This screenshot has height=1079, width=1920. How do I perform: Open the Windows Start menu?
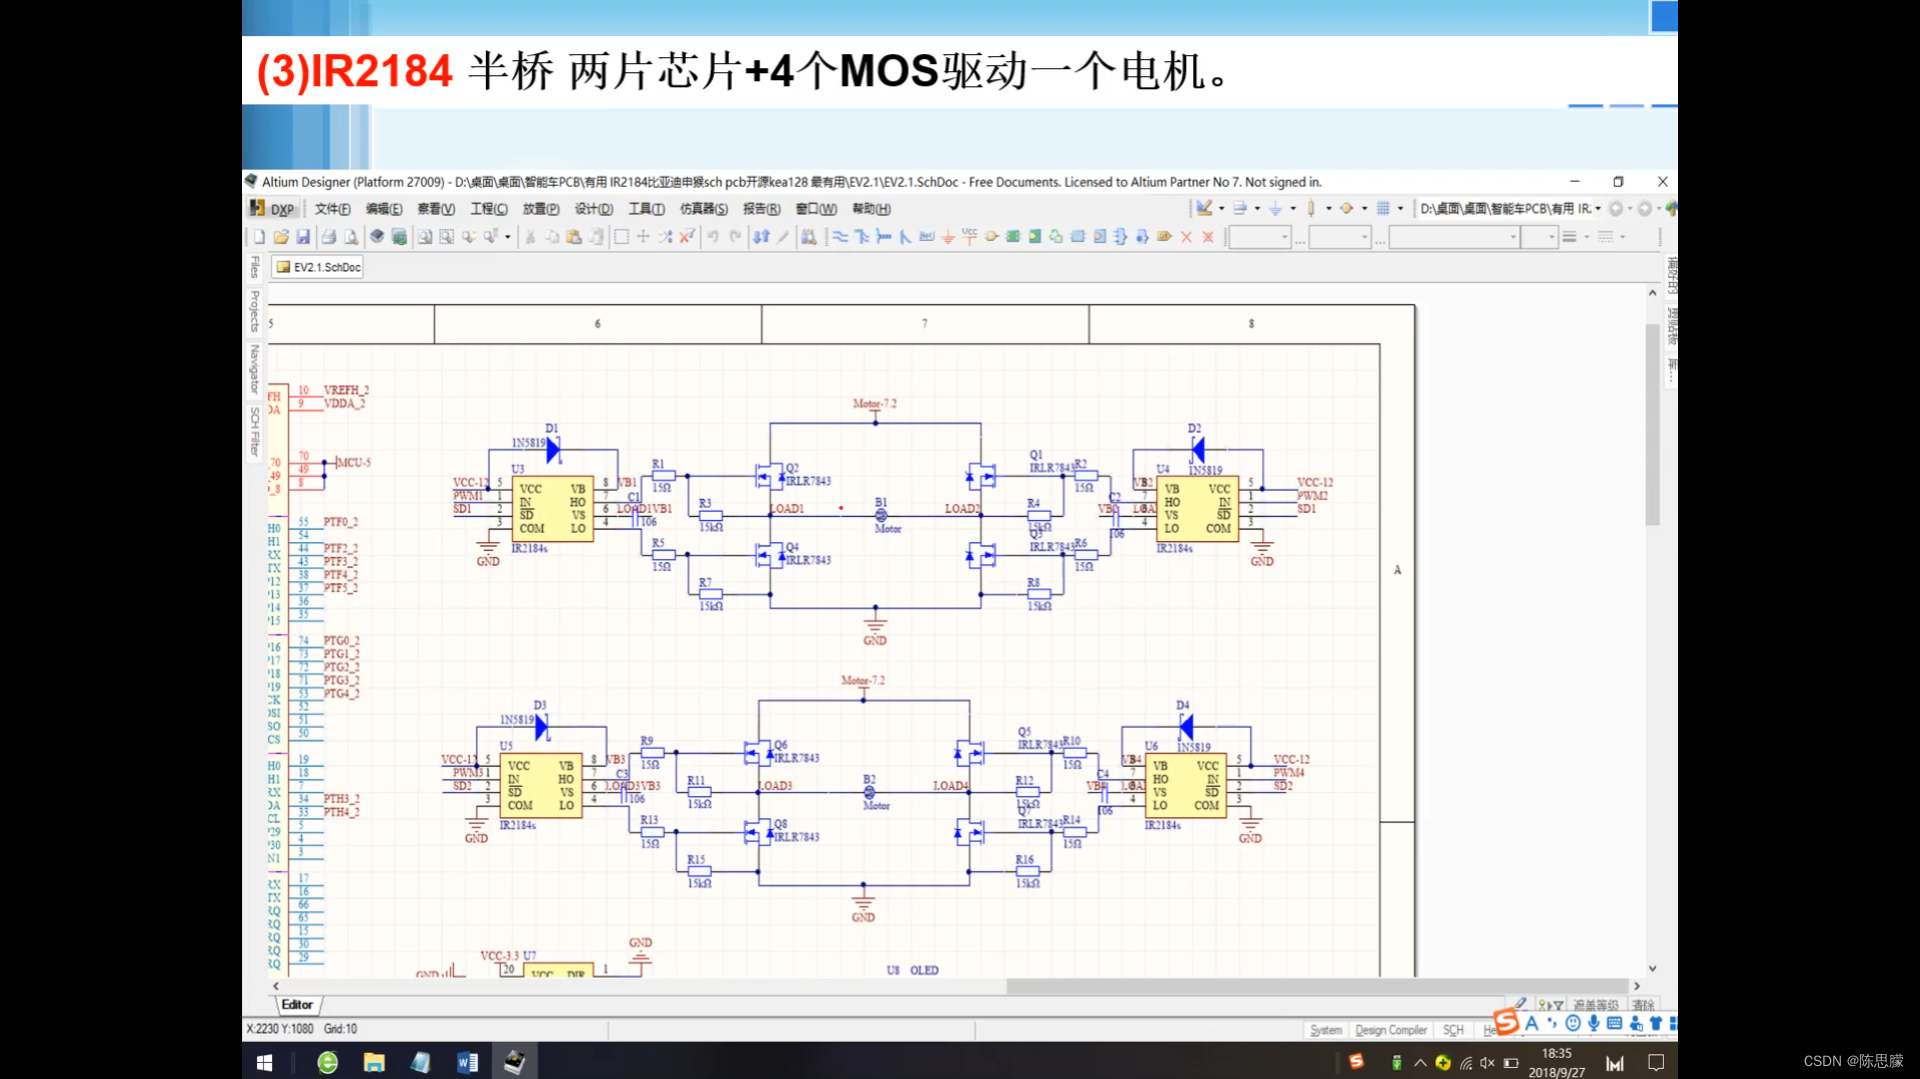(264, 1062)
